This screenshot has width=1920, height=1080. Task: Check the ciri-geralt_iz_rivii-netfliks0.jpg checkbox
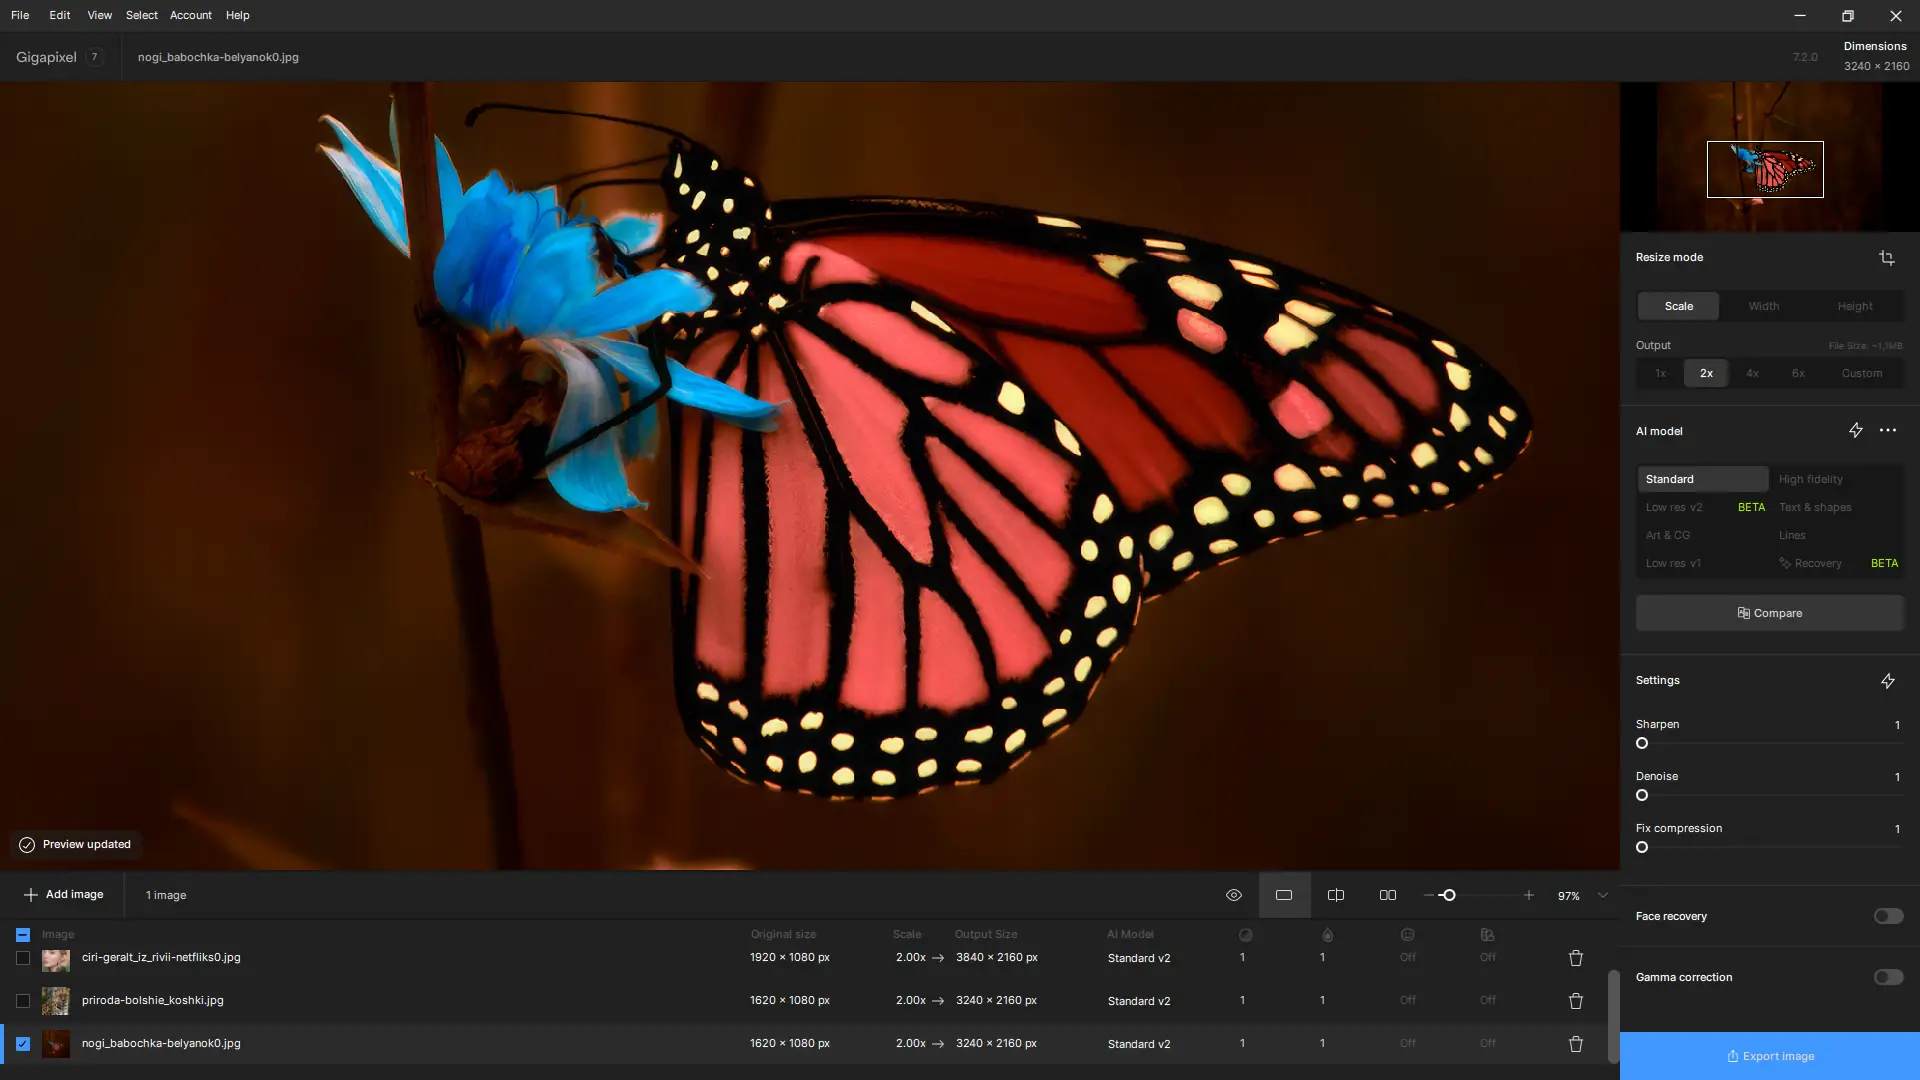point(23,958)
